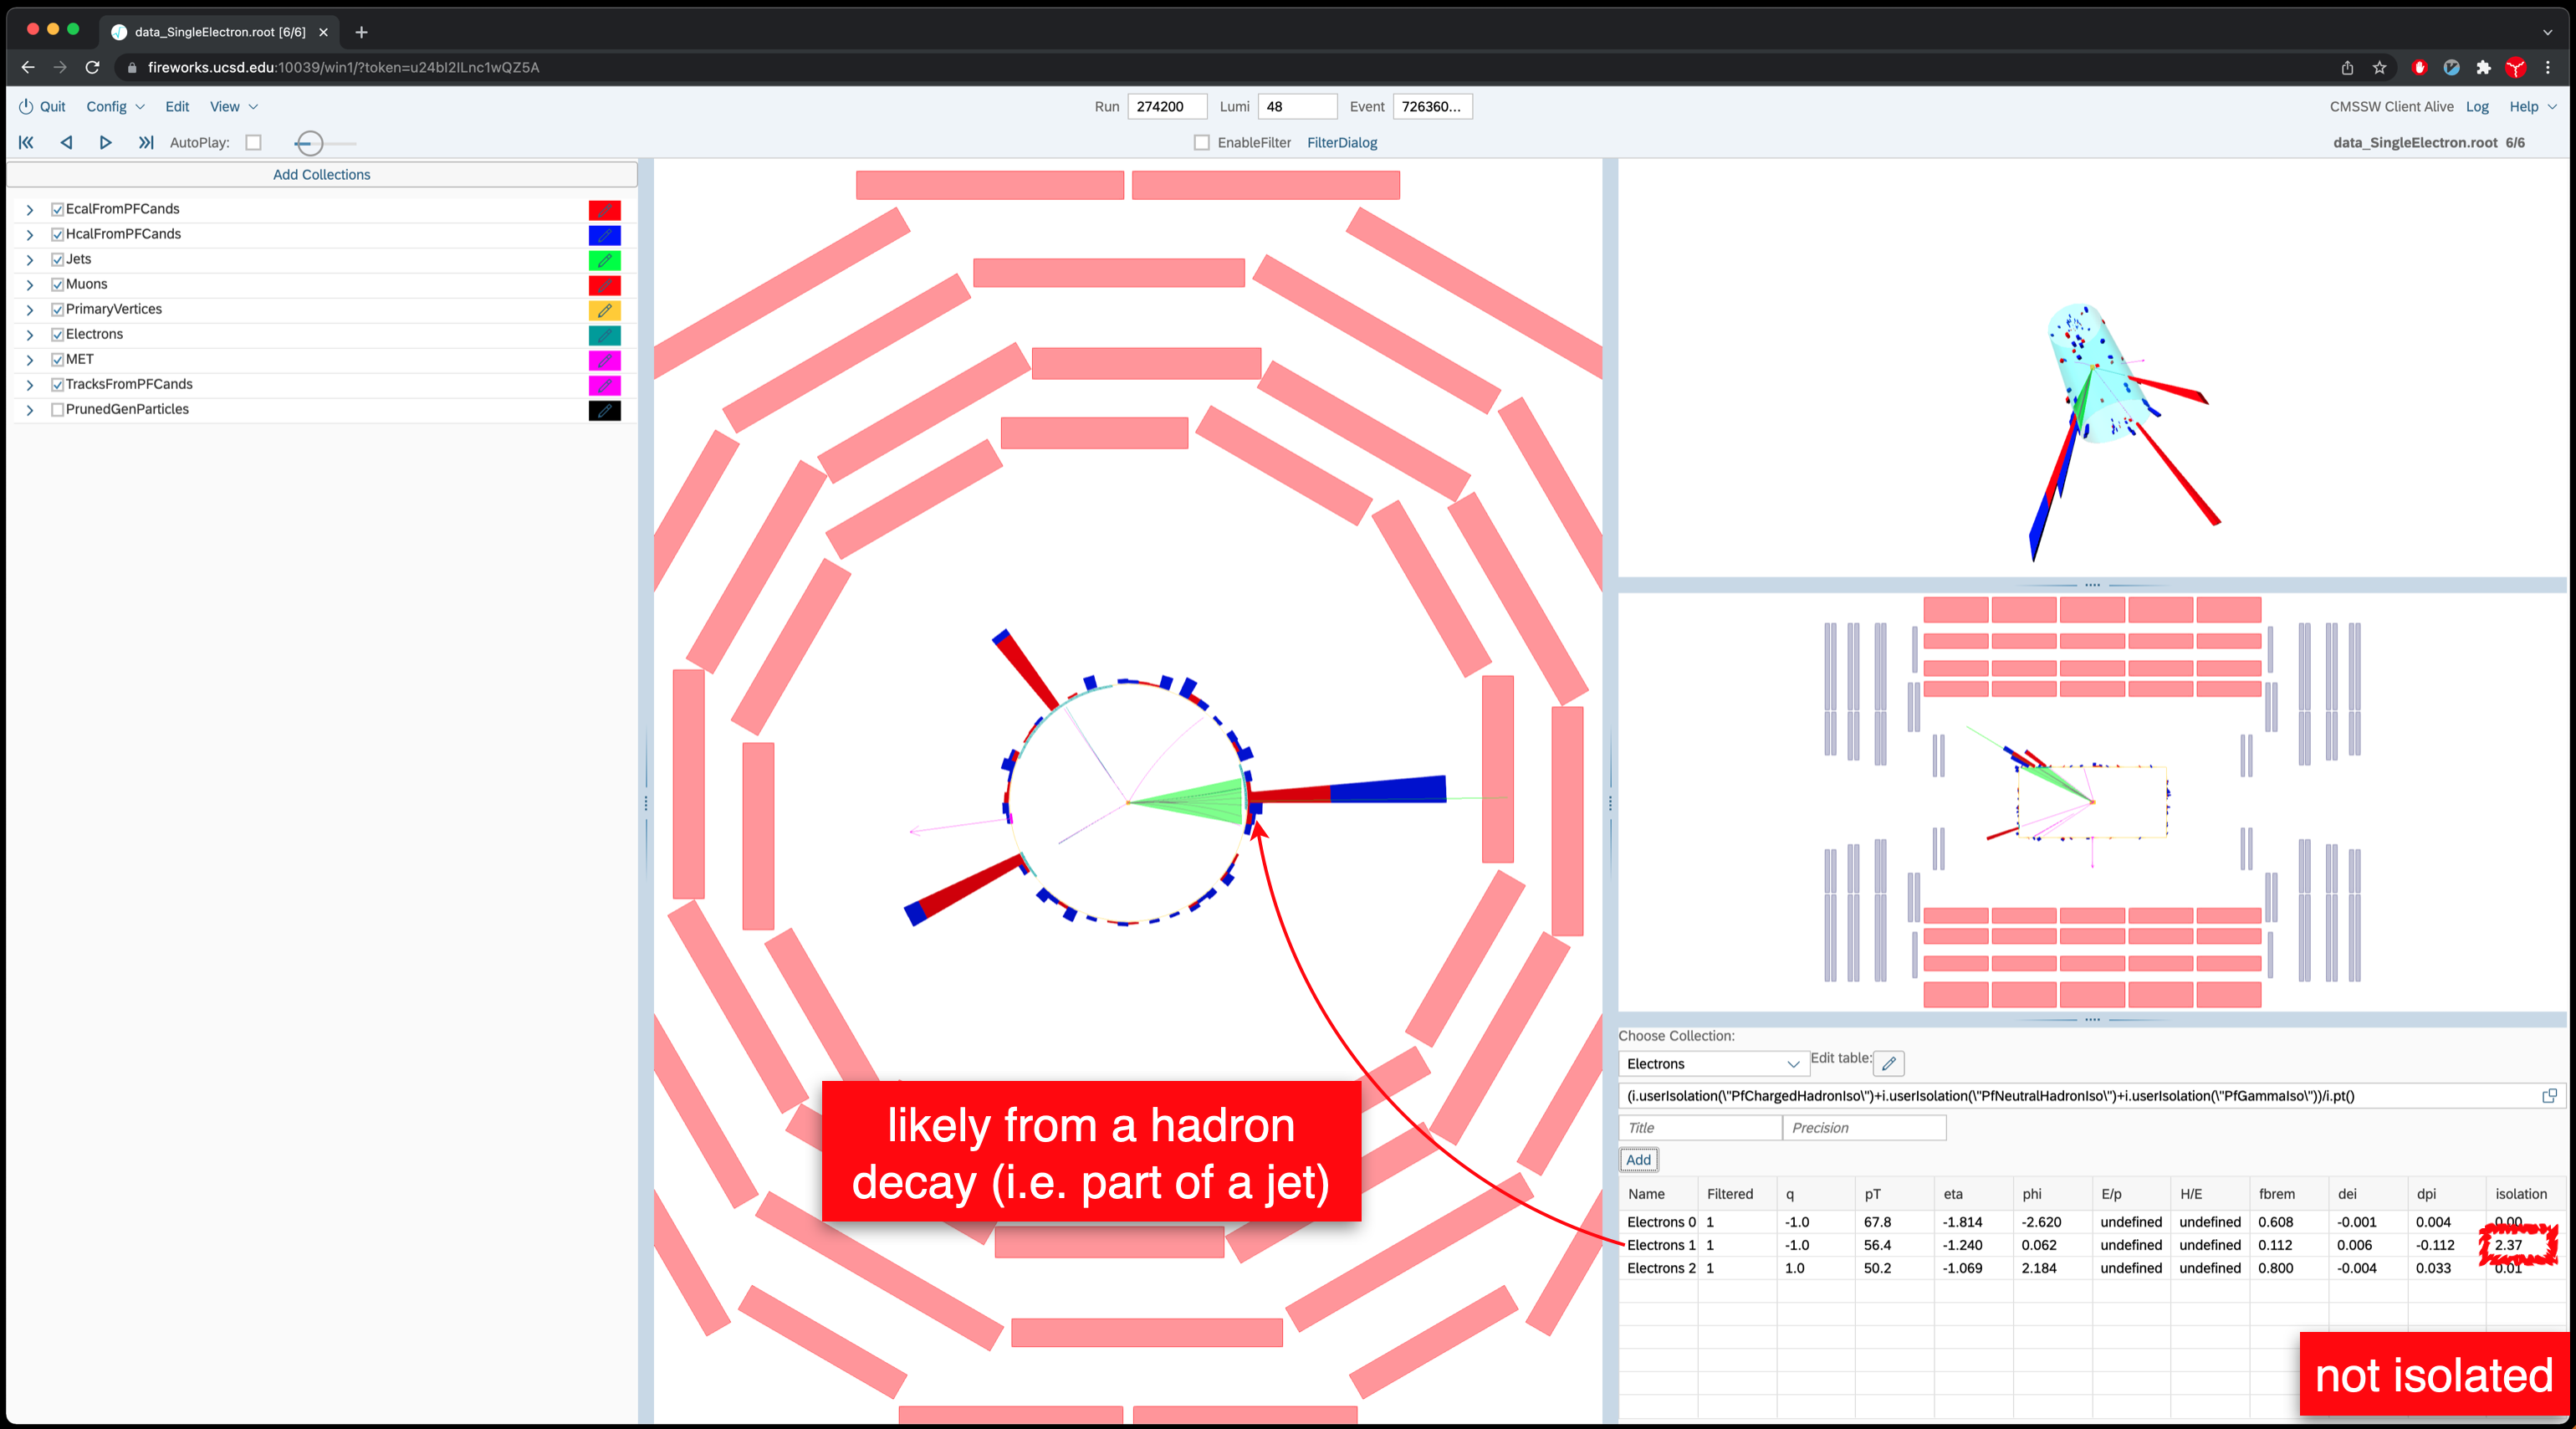Click the Precision input field

(x=1863, y=1127)
